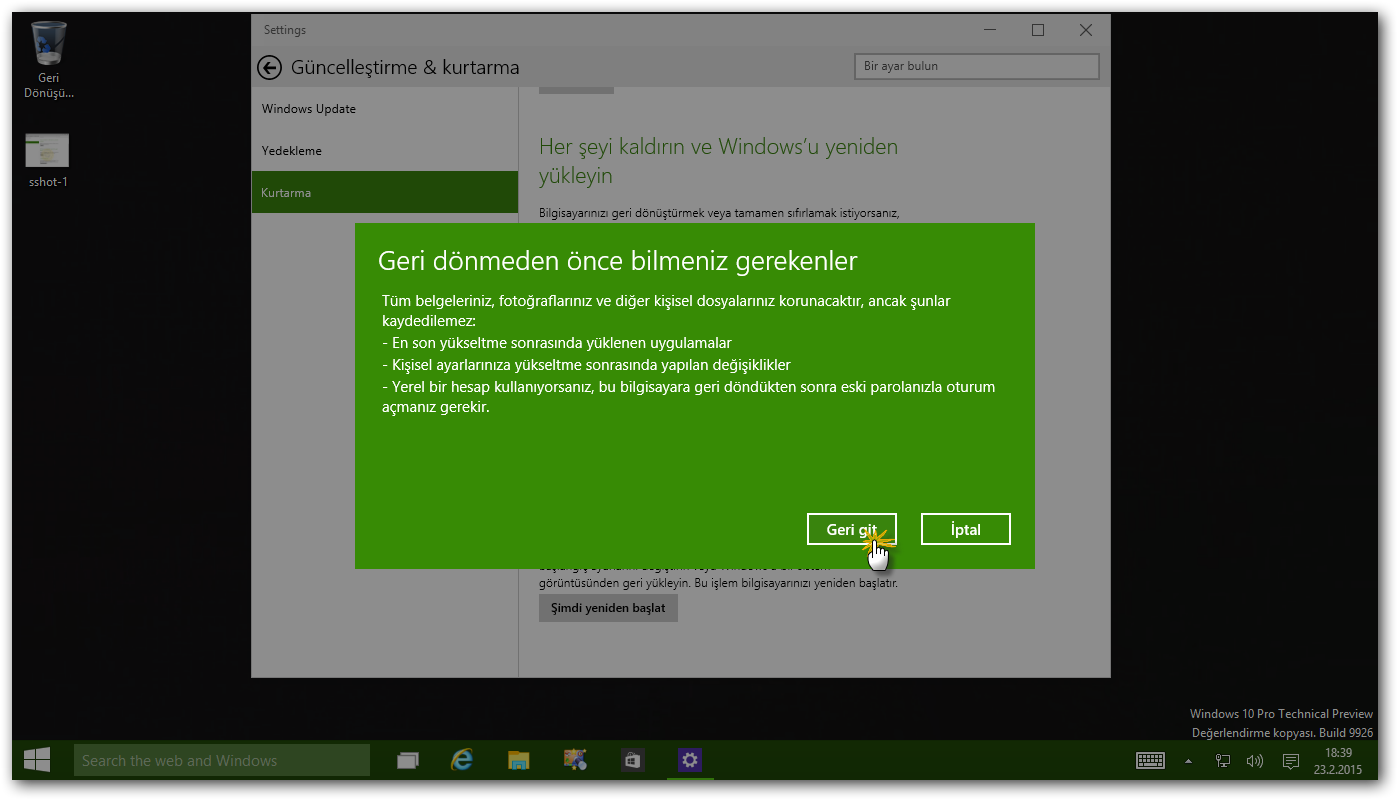
Task: Close the Settings window
Action: pos(1086,31)
